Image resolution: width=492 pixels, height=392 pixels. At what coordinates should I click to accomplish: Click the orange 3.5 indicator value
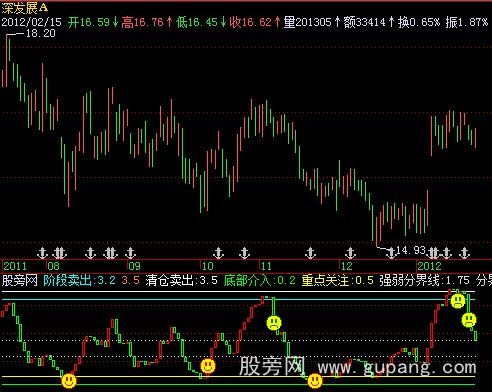[130, 280]
